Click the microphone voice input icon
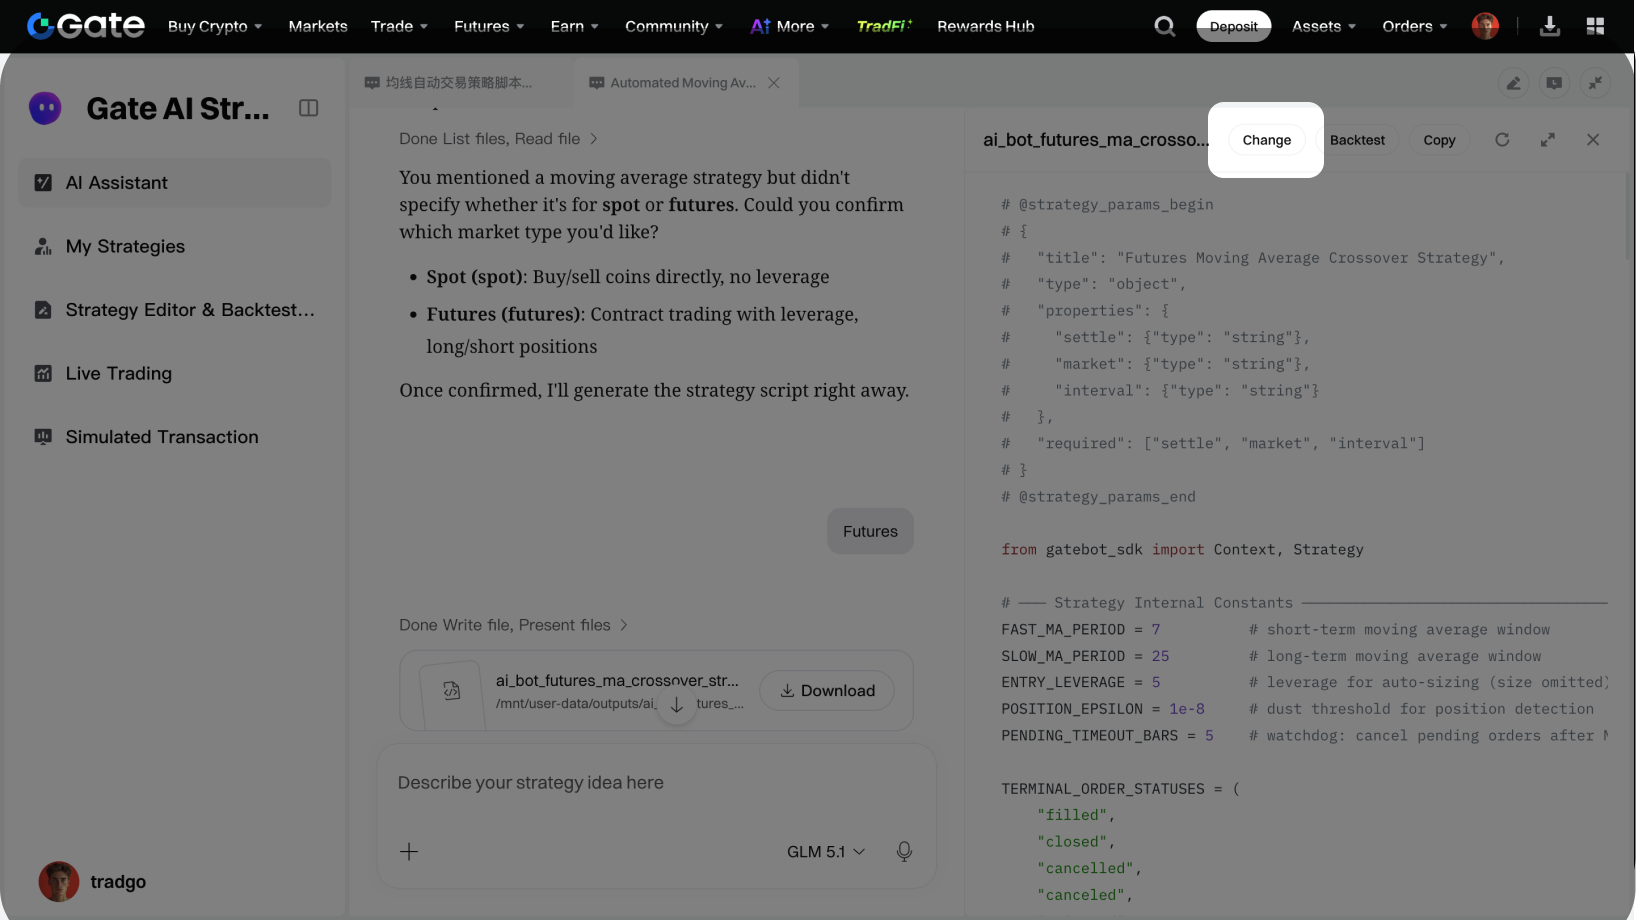 click(904, 851)
